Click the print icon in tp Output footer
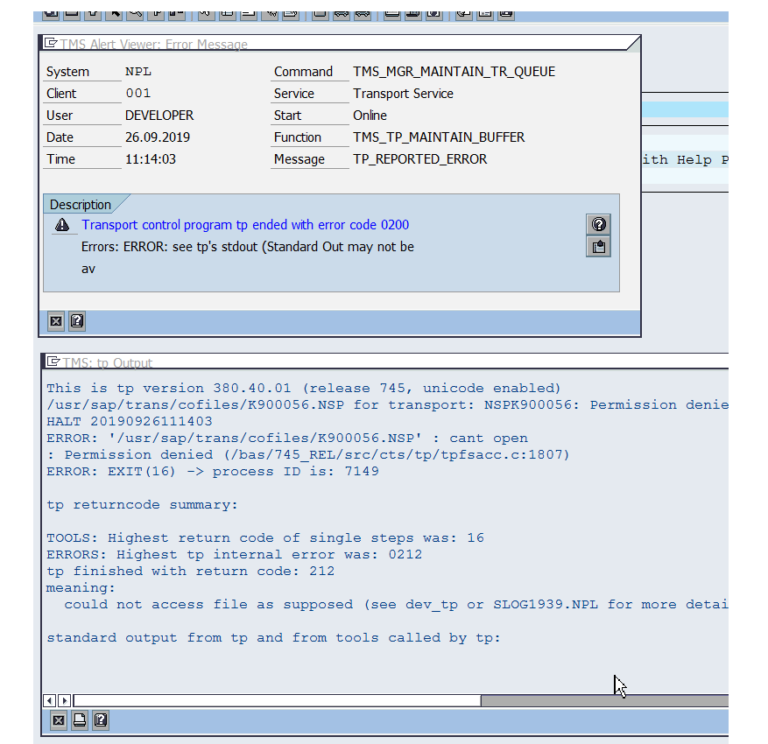Image resolution: width=768 pixels, height=744 pixels. (79, 720)
